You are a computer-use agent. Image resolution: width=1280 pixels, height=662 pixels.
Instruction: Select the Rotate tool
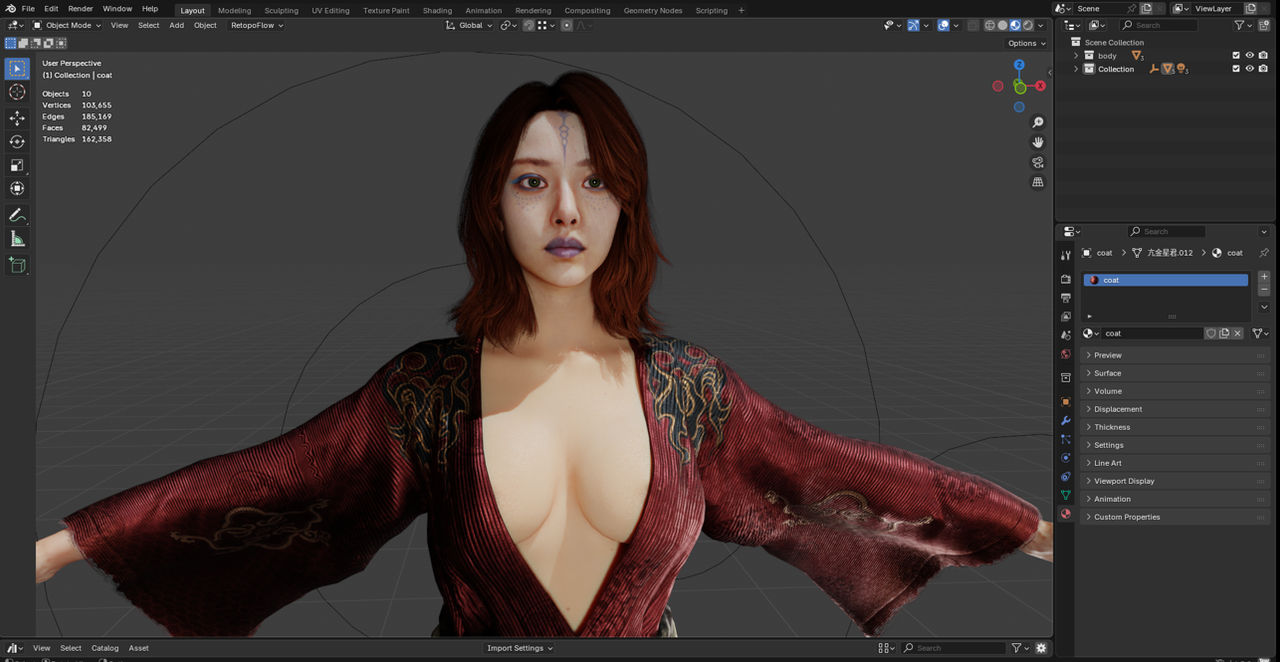17,141
